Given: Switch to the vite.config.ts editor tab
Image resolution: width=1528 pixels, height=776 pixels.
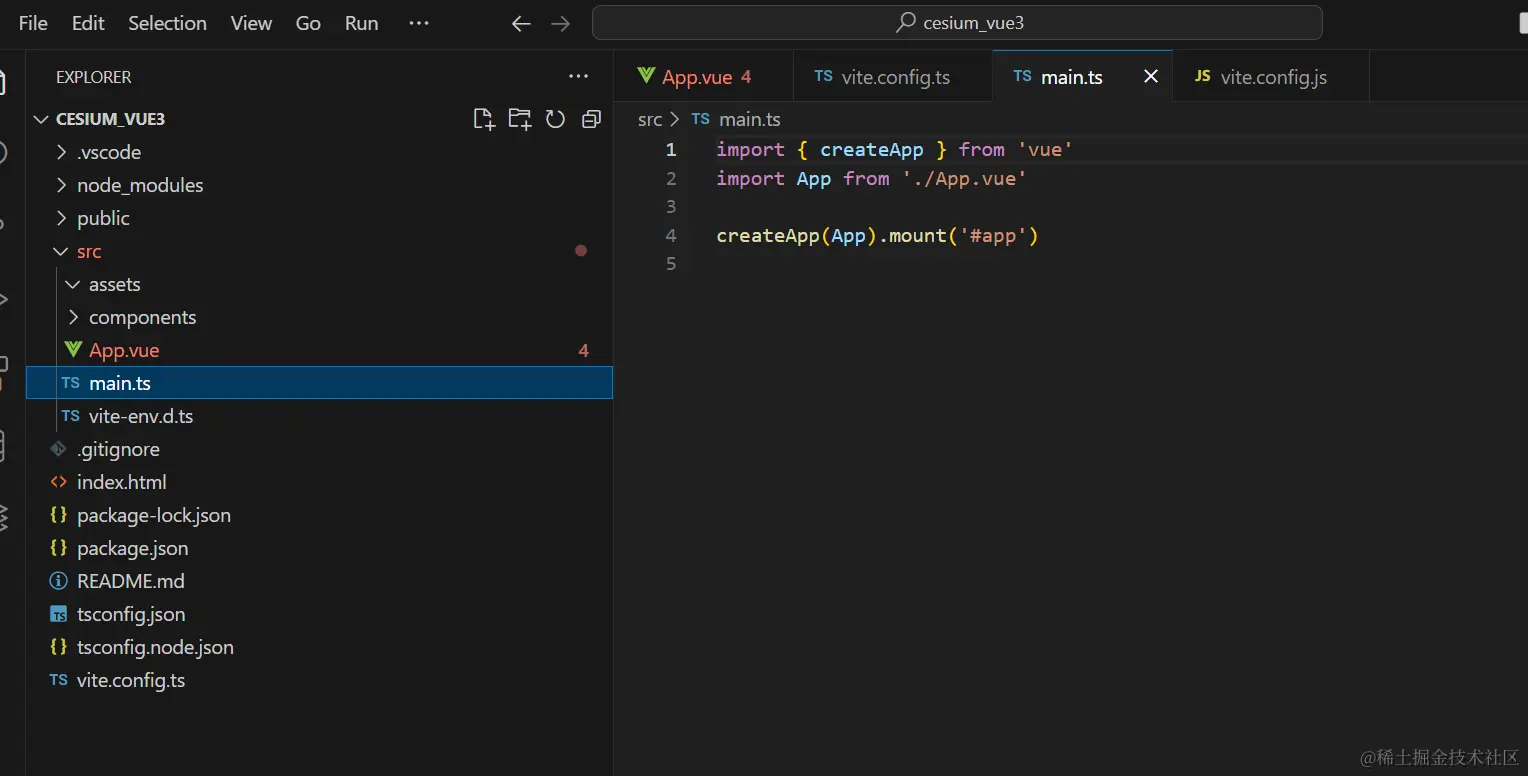Looking at the screenshot, I should coord(893,77).
